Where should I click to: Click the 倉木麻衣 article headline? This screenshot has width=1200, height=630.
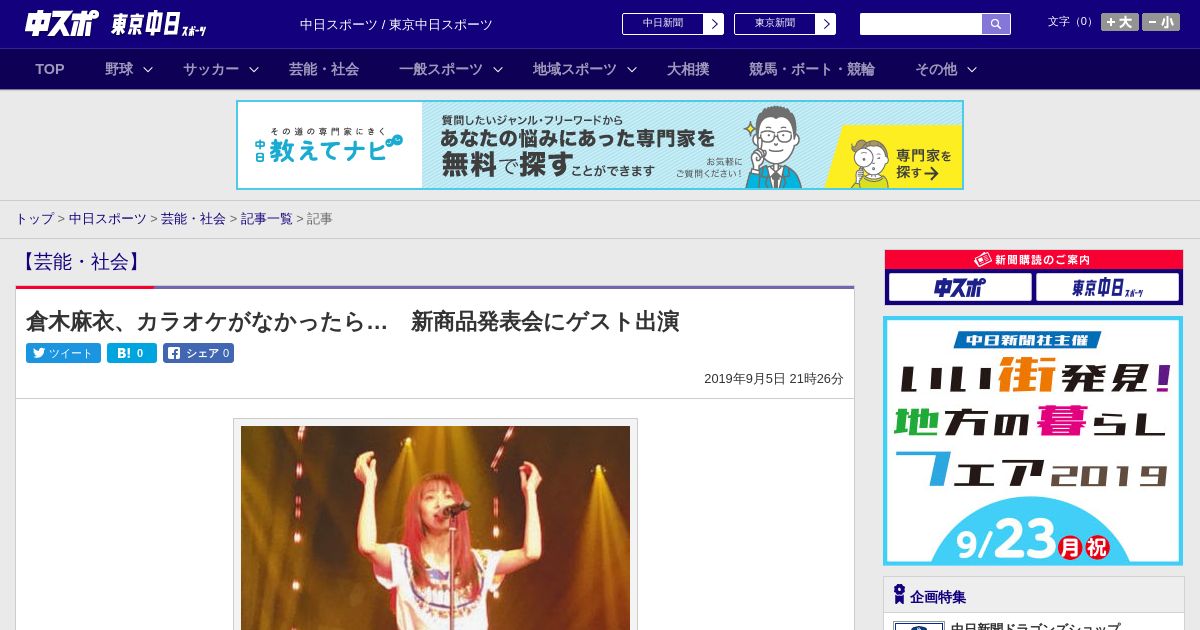pyautogui.click(x=352, y=321)
